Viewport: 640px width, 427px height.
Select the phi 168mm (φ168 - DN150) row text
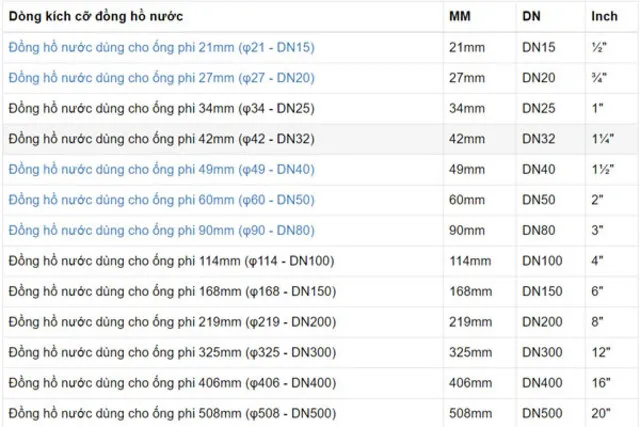(x=171, y=292)
